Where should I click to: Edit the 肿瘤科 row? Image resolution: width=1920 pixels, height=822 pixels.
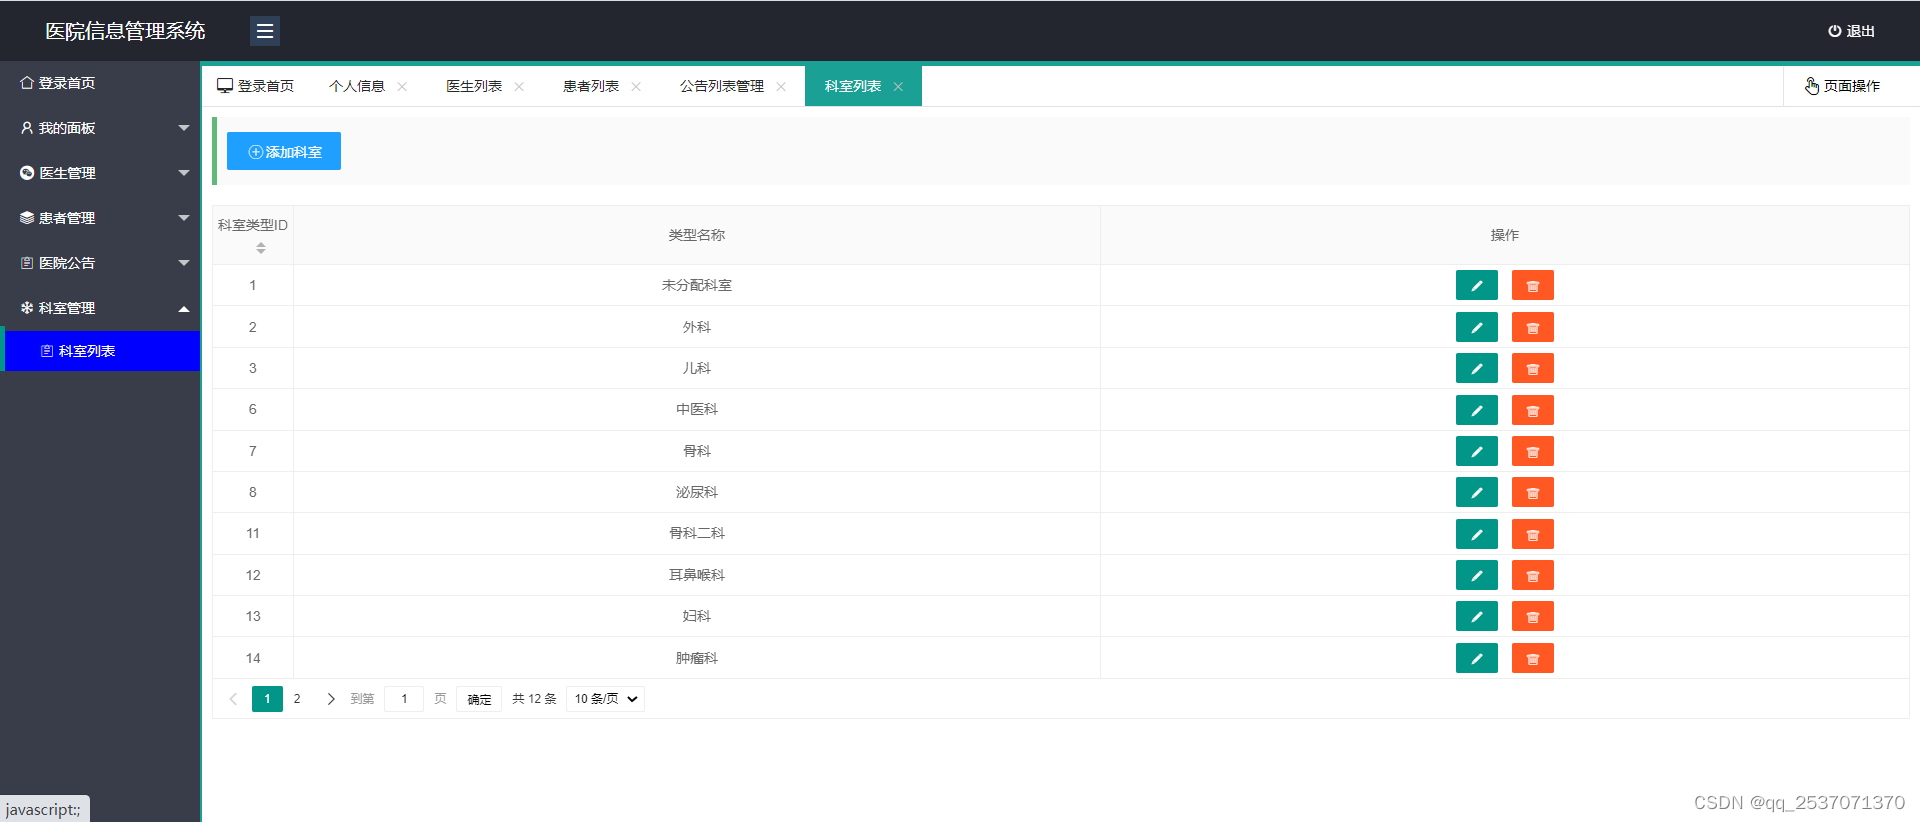[1476, 659]
